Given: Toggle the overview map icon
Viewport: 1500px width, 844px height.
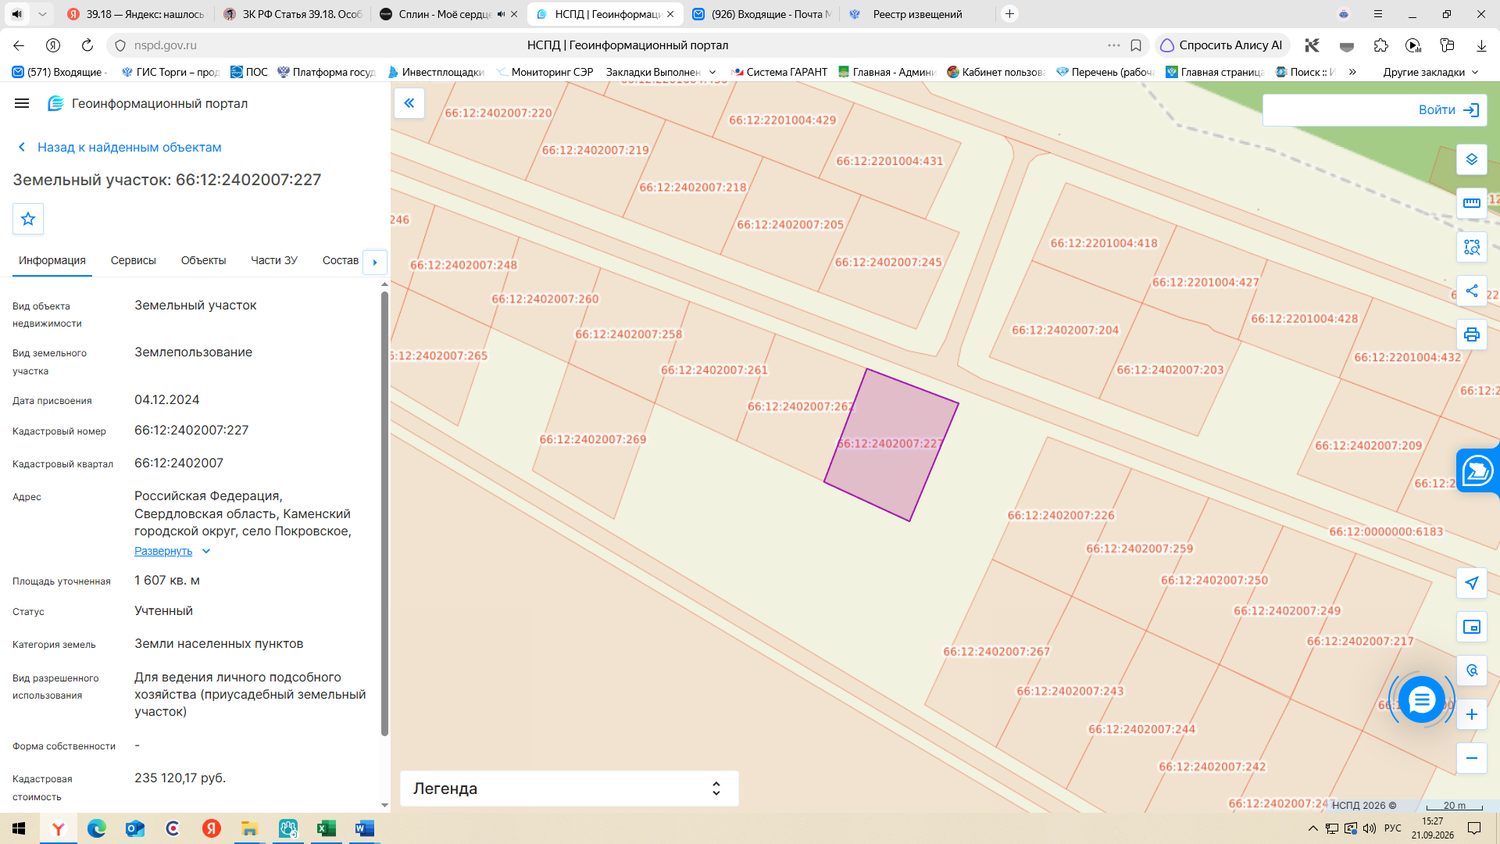Looking at the screenshot, I should (1471, 627).
